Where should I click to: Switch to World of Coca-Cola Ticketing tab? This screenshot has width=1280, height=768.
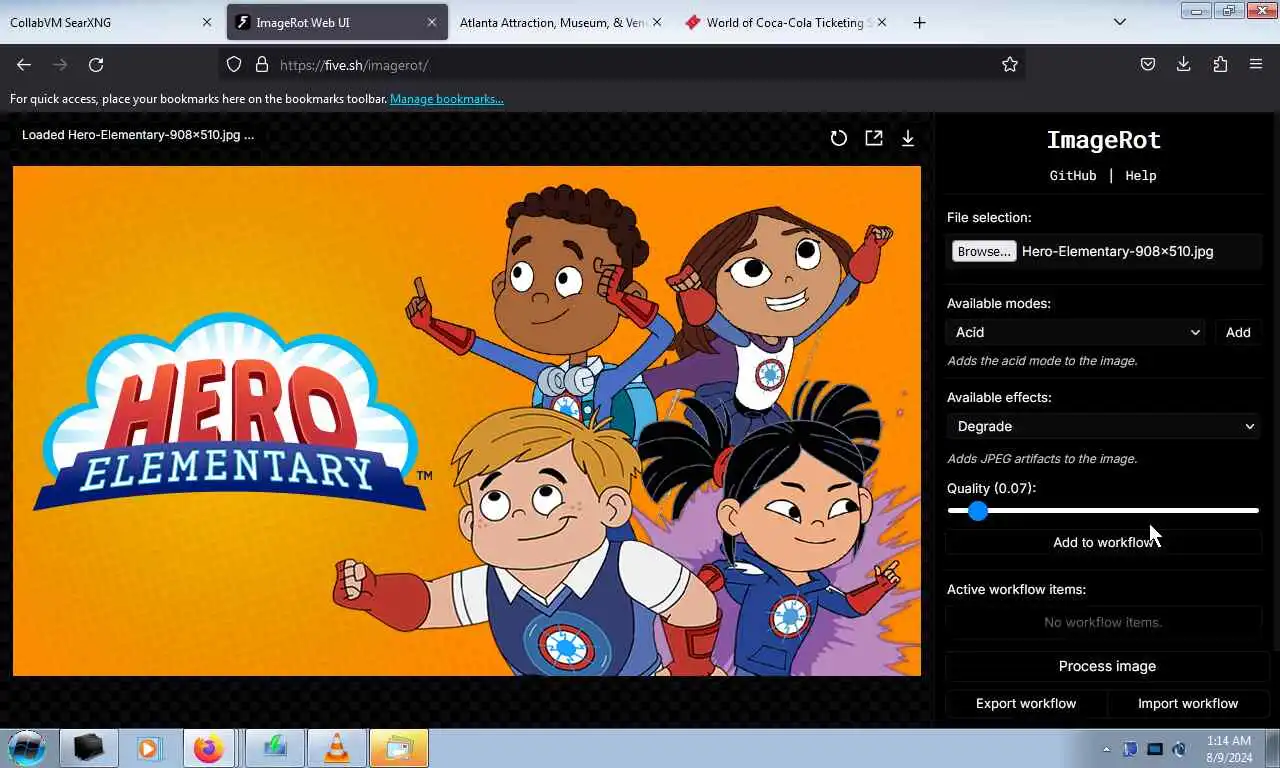(785, 22)
